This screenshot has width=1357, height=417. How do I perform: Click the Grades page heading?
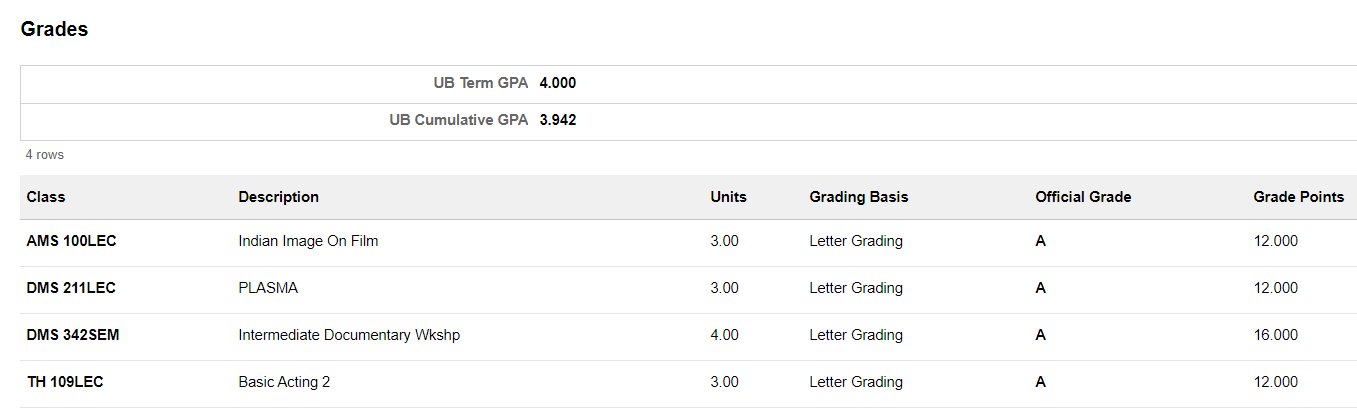[x=54, y=29]
